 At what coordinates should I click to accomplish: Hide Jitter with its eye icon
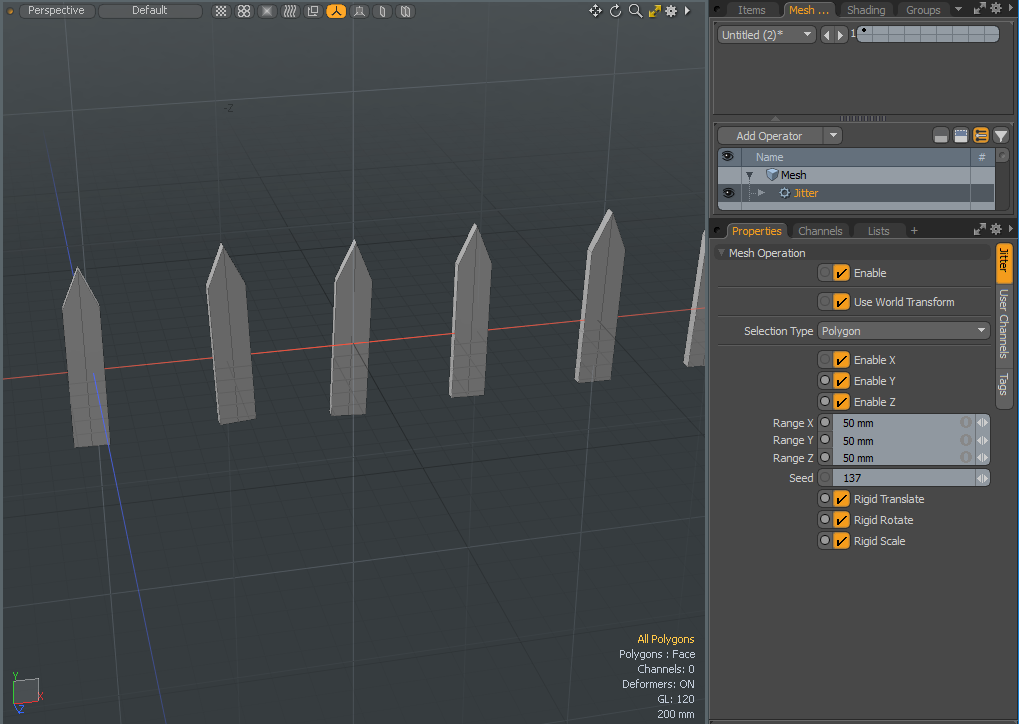(x=727, y=193)
